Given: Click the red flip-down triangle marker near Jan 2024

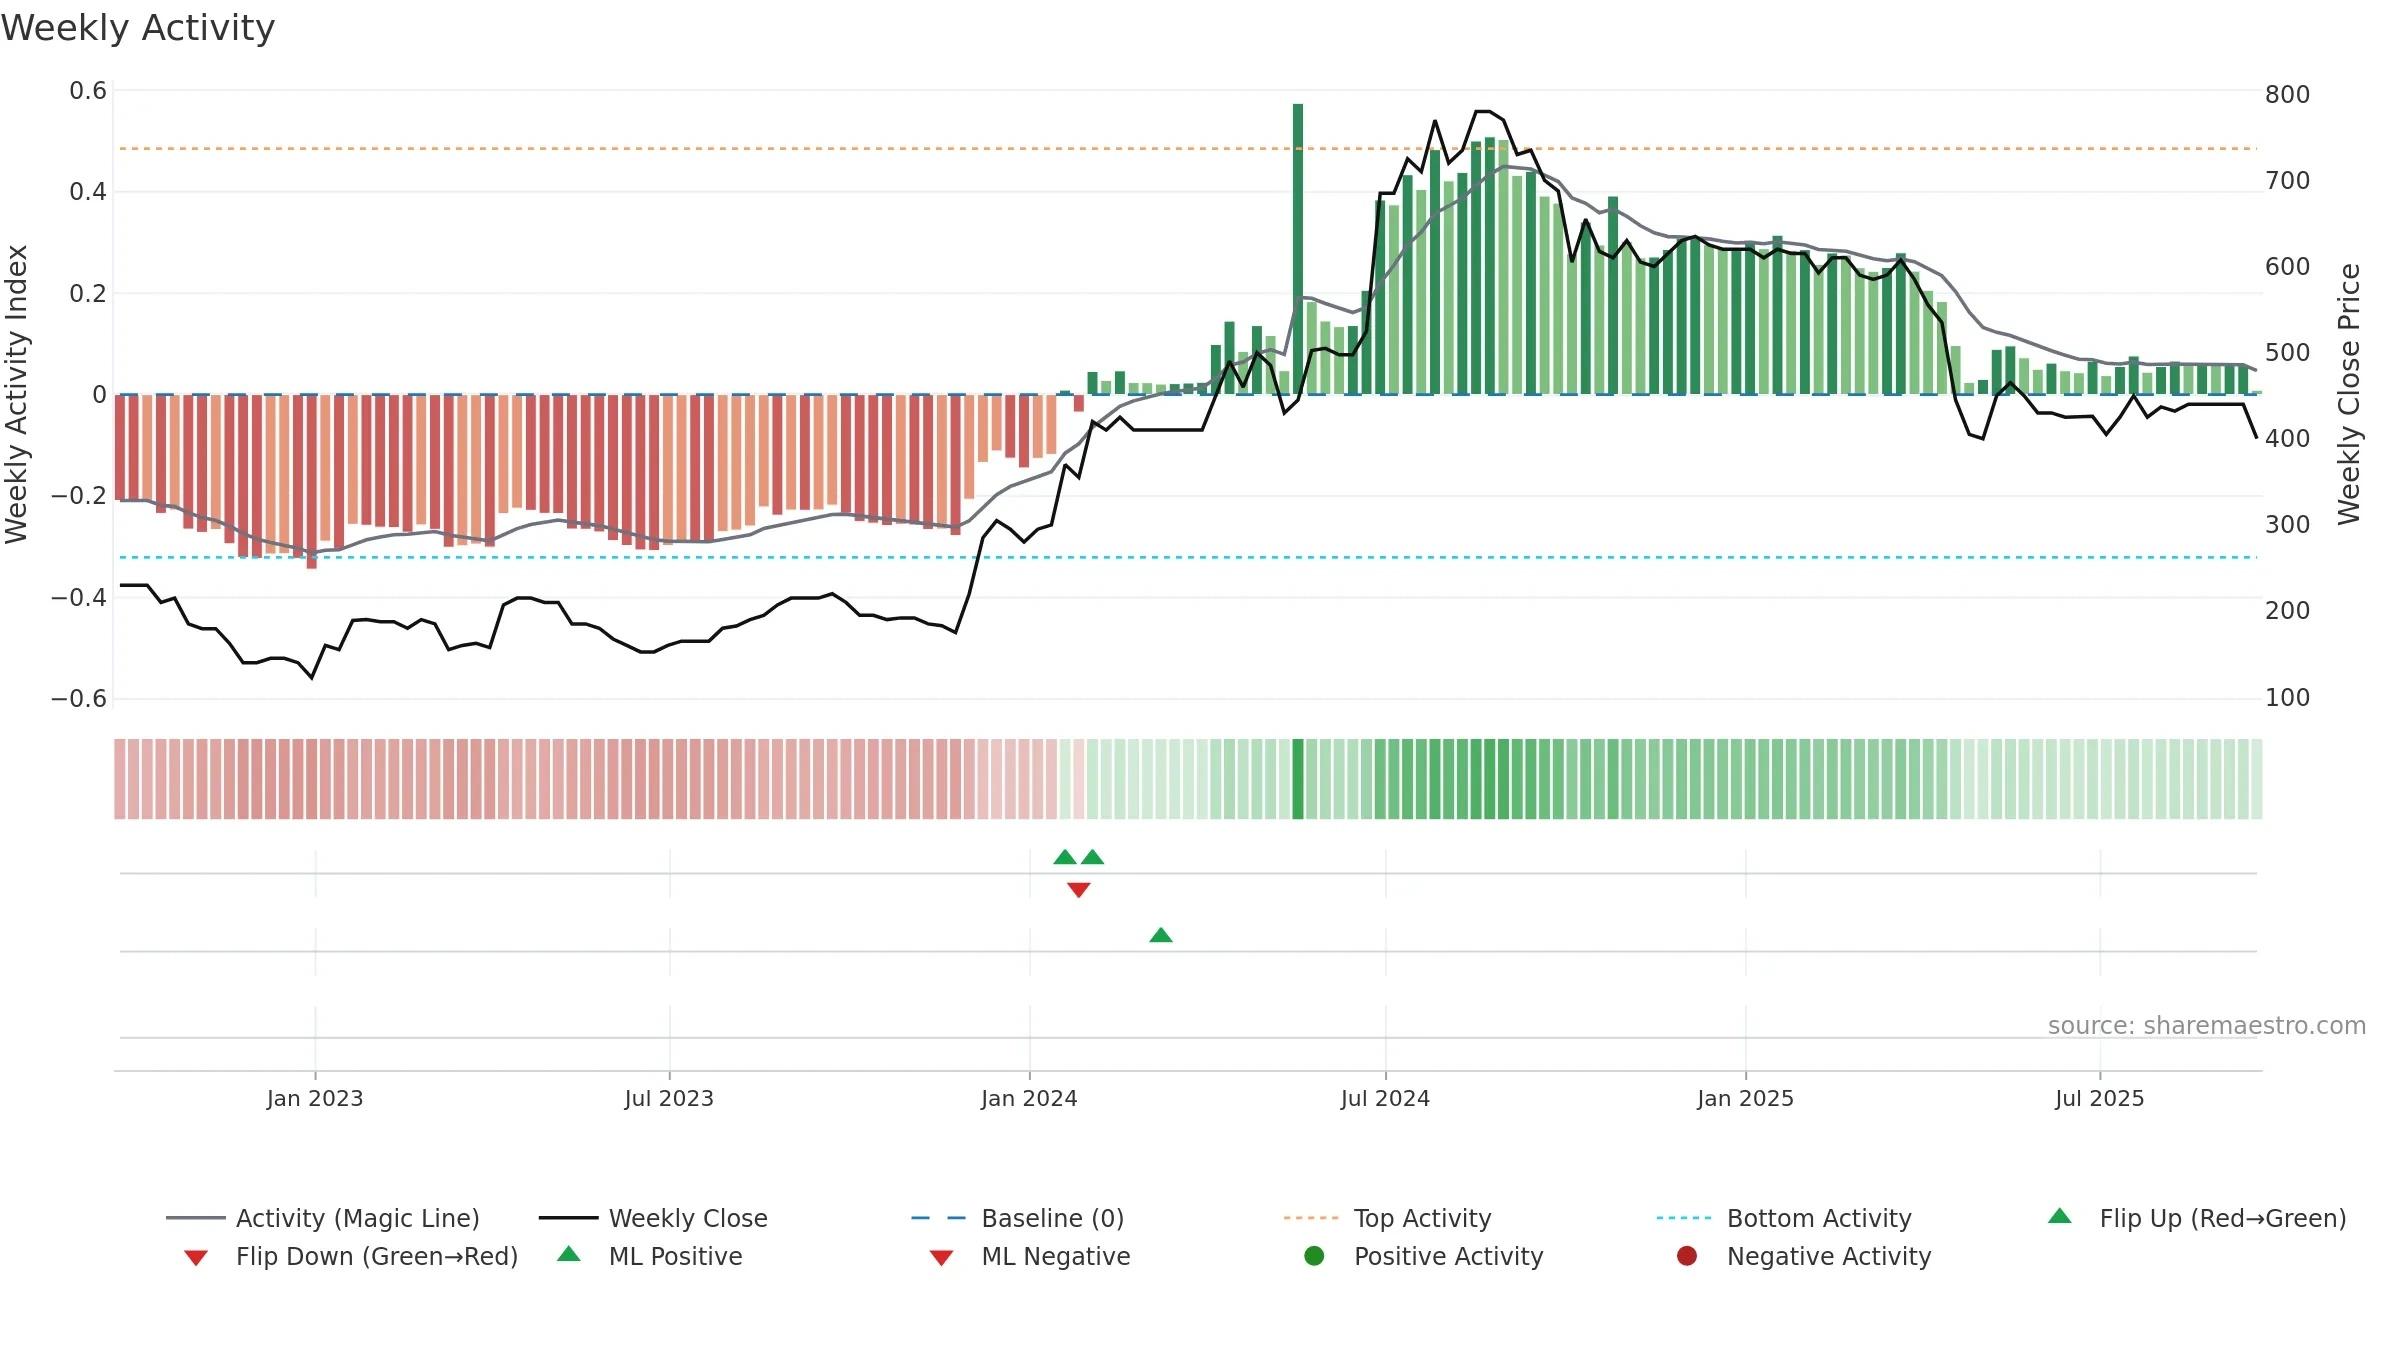Looking at the screenshot, I should pos(1079,890).
